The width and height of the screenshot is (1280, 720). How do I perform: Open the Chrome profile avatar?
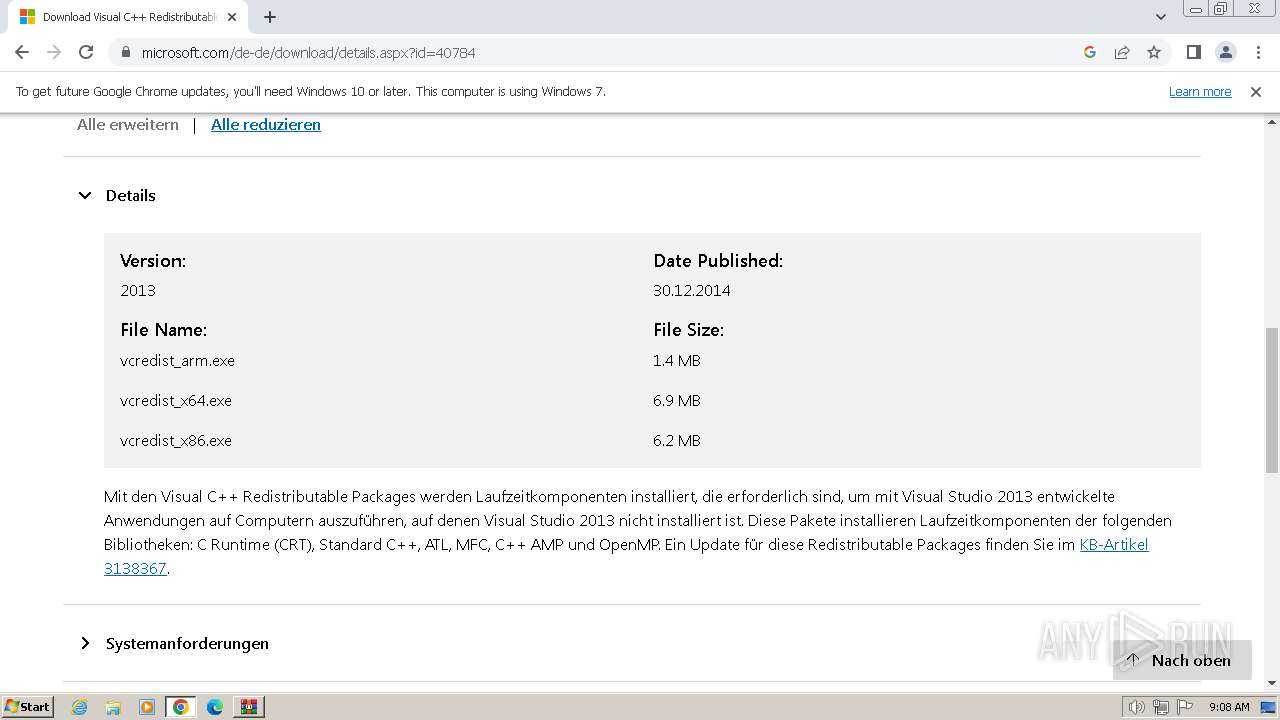[x=1226, y=52]
